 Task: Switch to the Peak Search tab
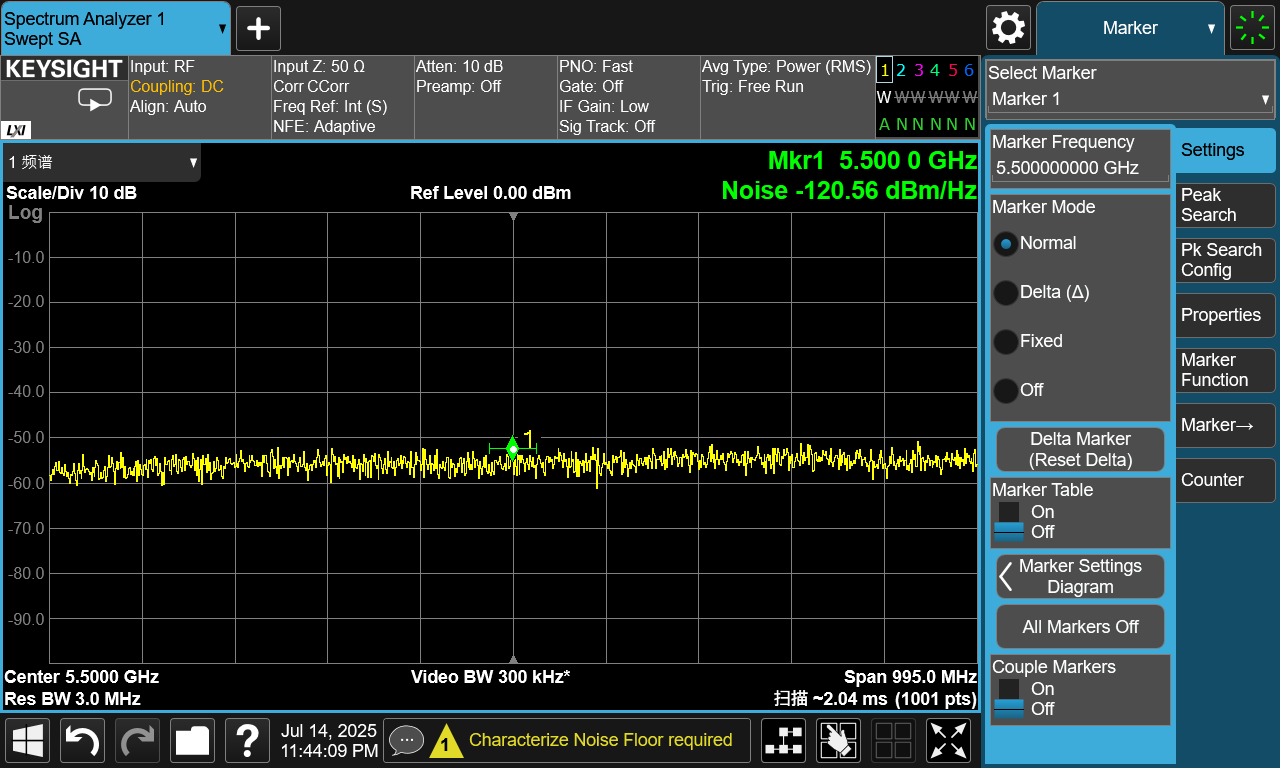pyautogui.click(x=1225, y=205)
